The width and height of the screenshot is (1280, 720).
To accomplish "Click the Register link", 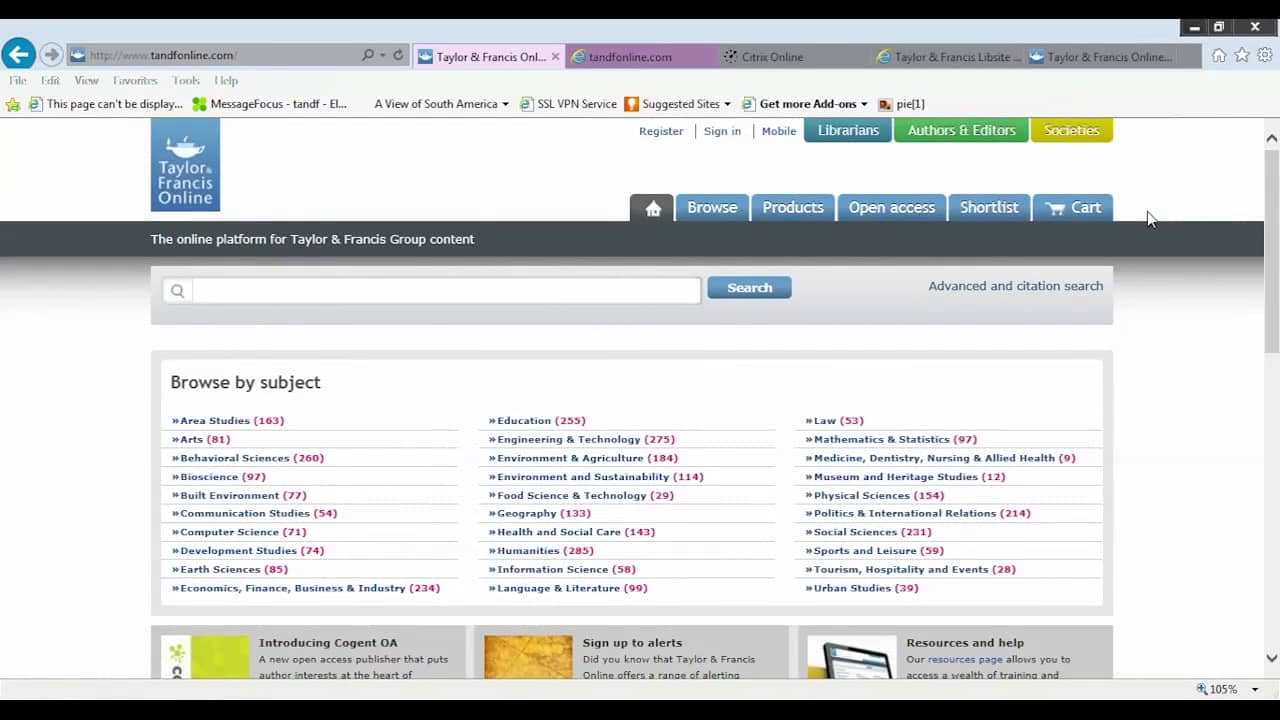I will point(661,131).
